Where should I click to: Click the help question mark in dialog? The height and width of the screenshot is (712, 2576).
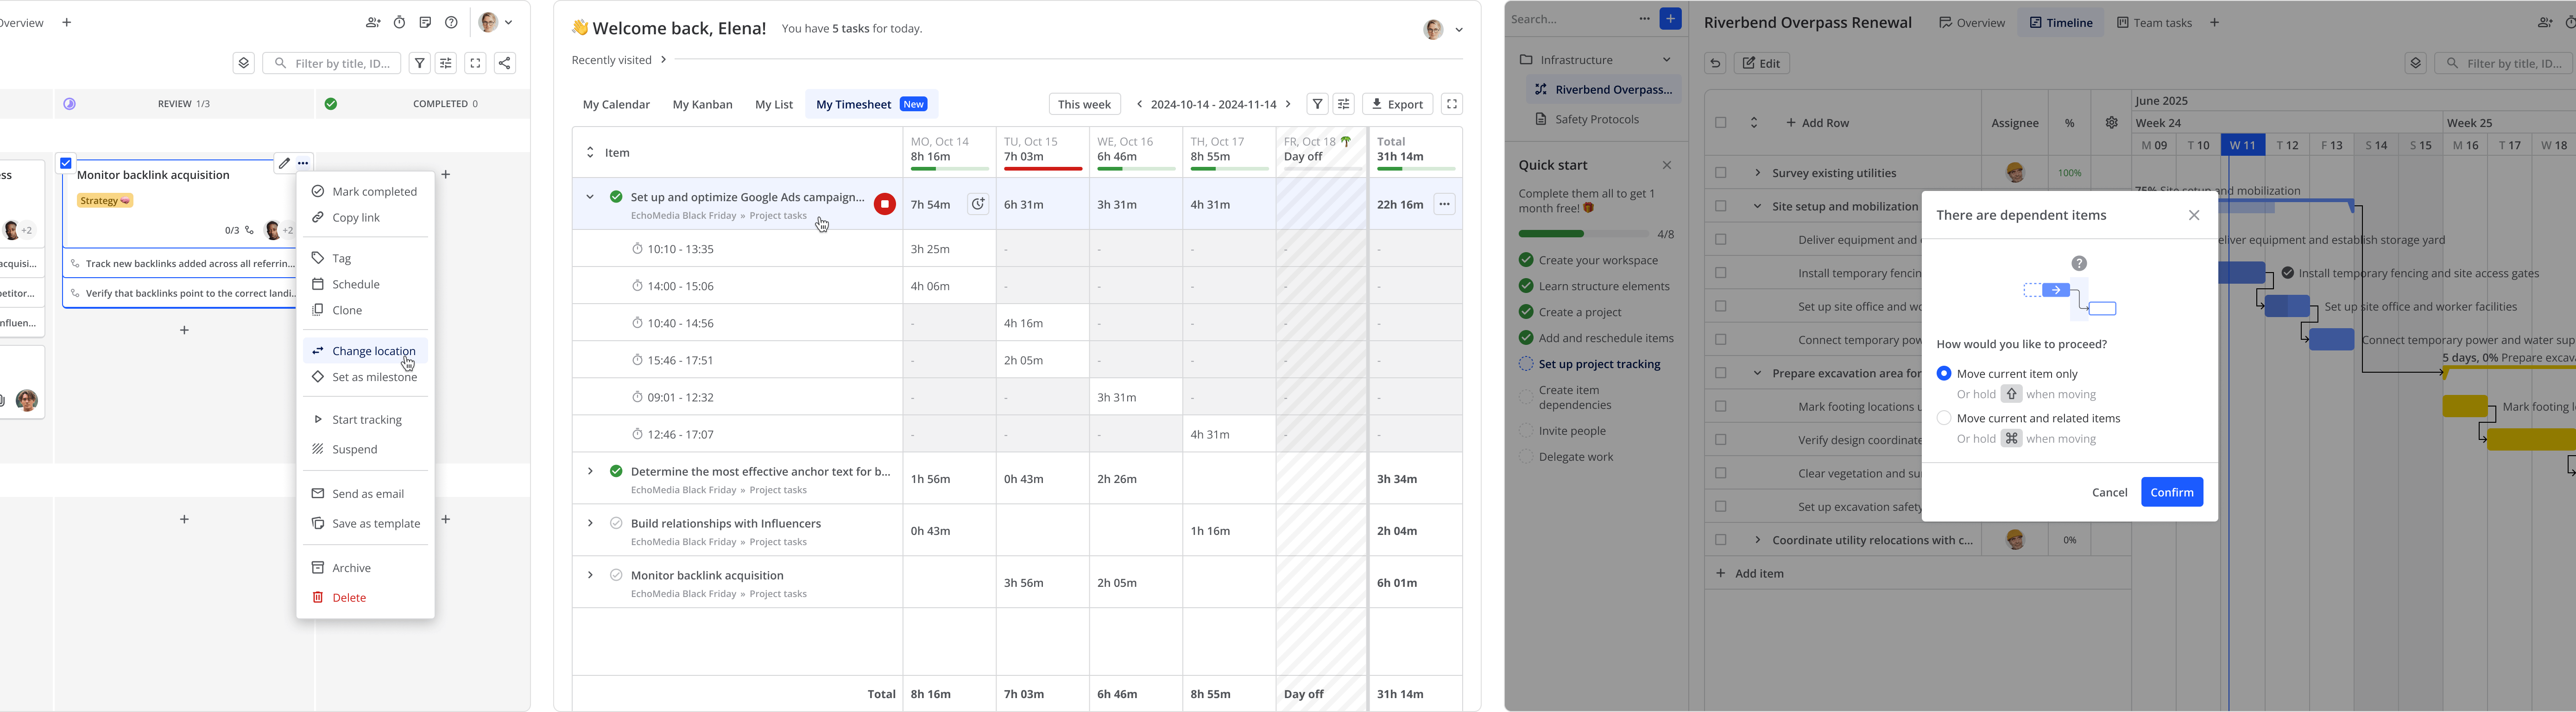2079,263
